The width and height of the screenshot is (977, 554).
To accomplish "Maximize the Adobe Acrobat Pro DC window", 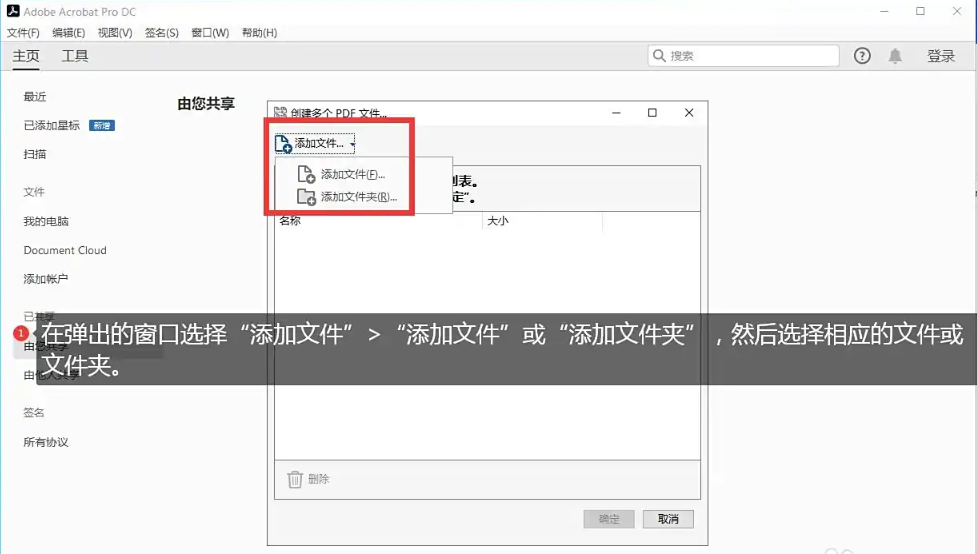I will (x=920, y=11).
